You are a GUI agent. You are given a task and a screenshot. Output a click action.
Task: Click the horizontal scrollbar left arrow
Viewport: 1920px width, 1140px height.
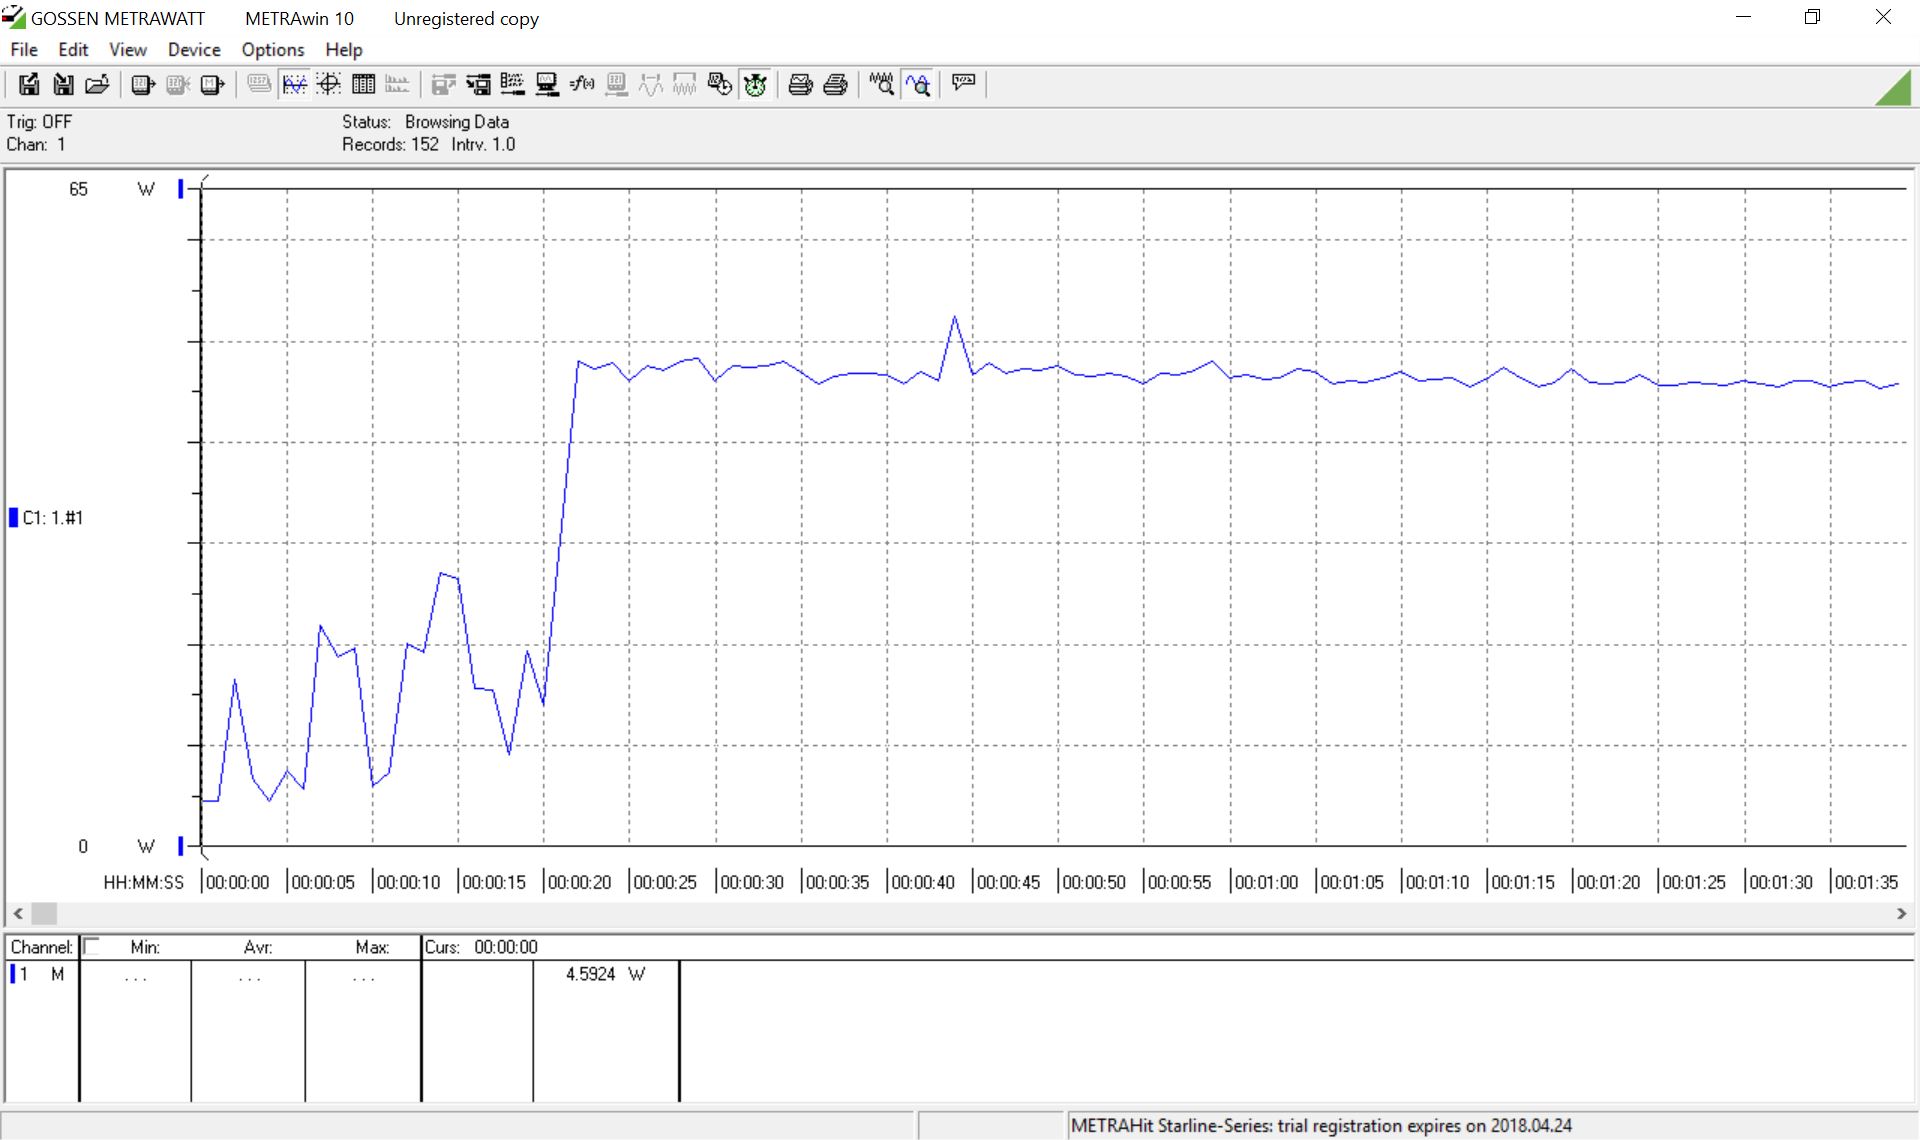click(17, 914)
